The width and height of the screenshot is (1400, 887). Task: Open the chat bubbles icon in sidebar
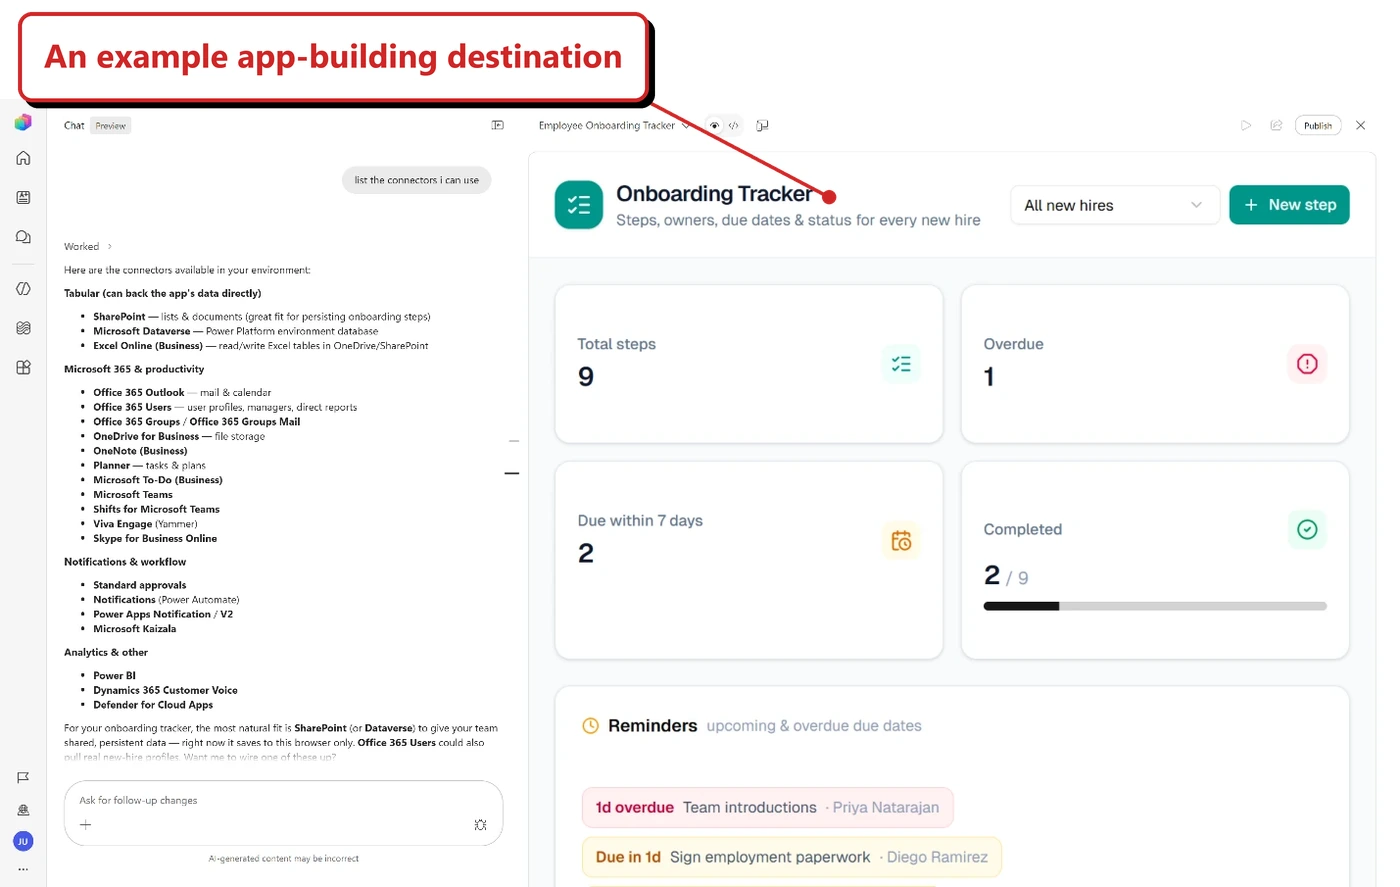(x=23, y=237)
